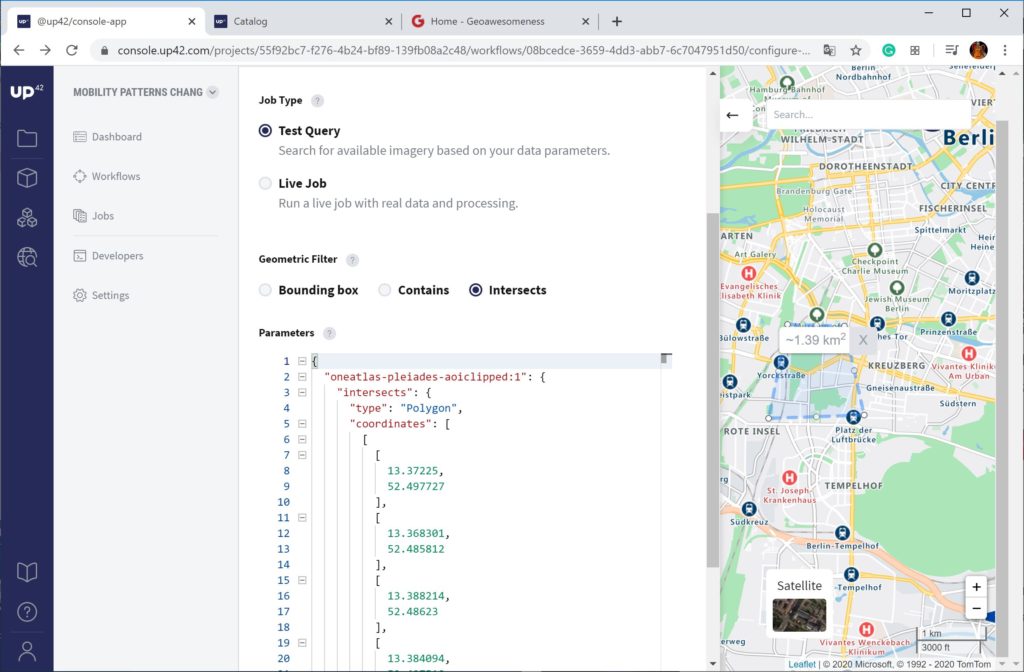The height and width of the screenshot is (672, 1024).
Task: Open Dashboard in the project menu
Action: pyautogui.click(x=116, y=136)
